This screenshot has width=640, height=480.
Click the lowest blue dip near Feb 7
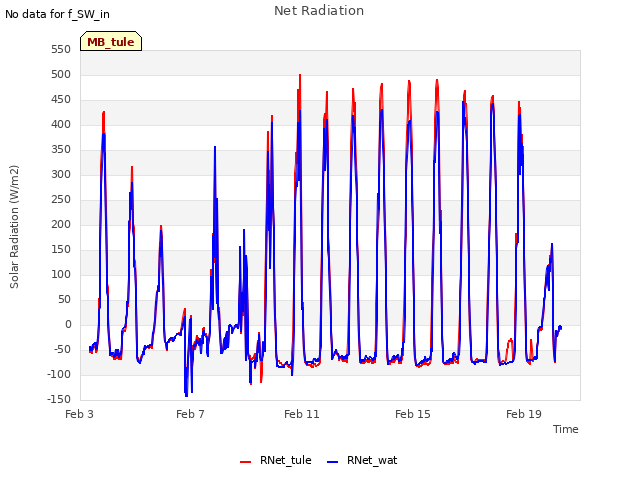pyautogui.click(x=186, y=395)
